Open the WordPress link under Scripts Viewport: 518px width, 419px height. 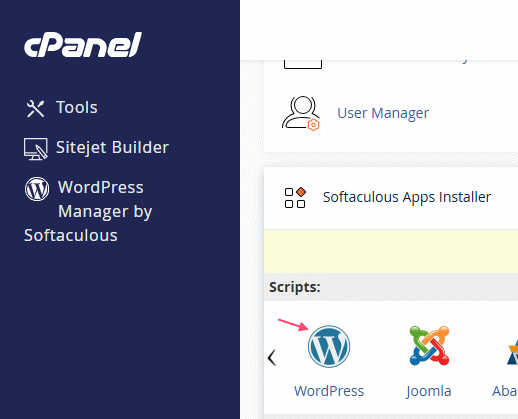329,391
